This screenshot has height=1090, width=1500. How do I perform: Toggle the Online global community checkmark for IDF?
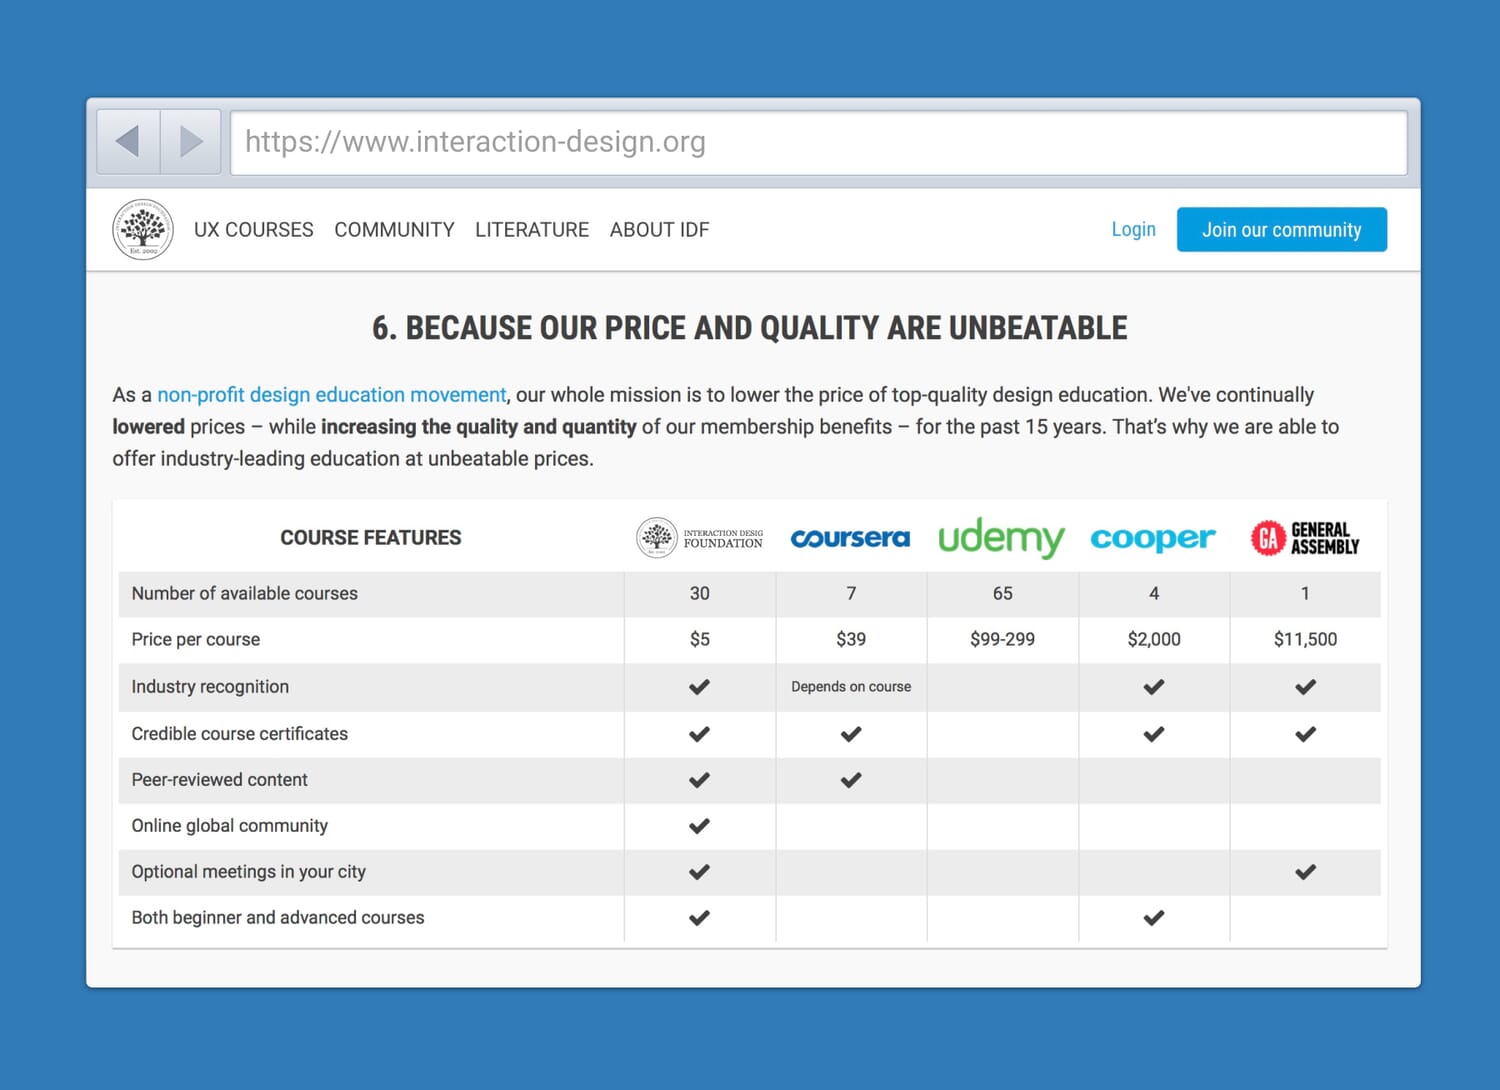pos(699,826)
